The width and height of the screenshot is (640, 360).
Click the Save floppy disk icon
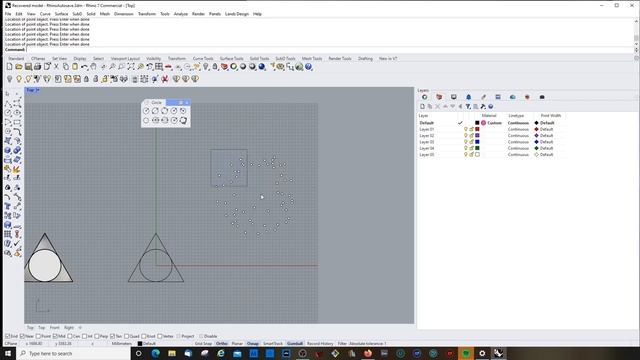coord(28,67)
